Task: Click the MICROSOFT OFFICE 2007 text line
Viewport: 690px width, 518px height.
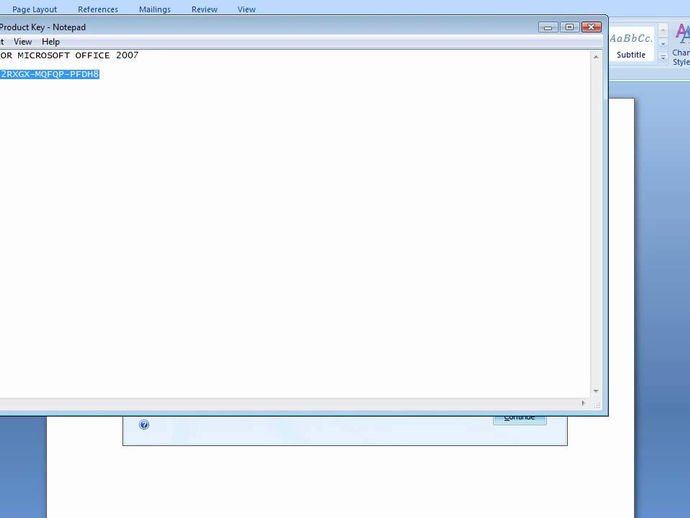Action: point(69,55)
